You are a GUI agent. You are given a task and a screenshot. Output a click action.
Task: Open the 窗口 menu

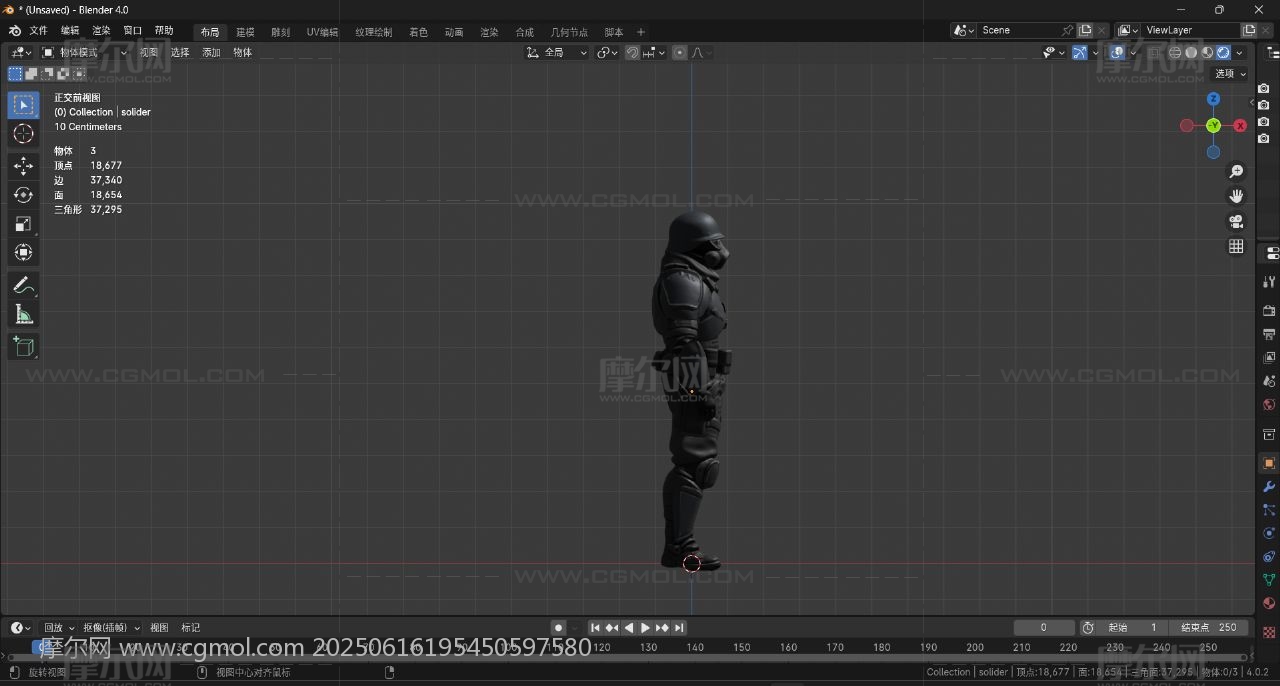coord(133,31)
